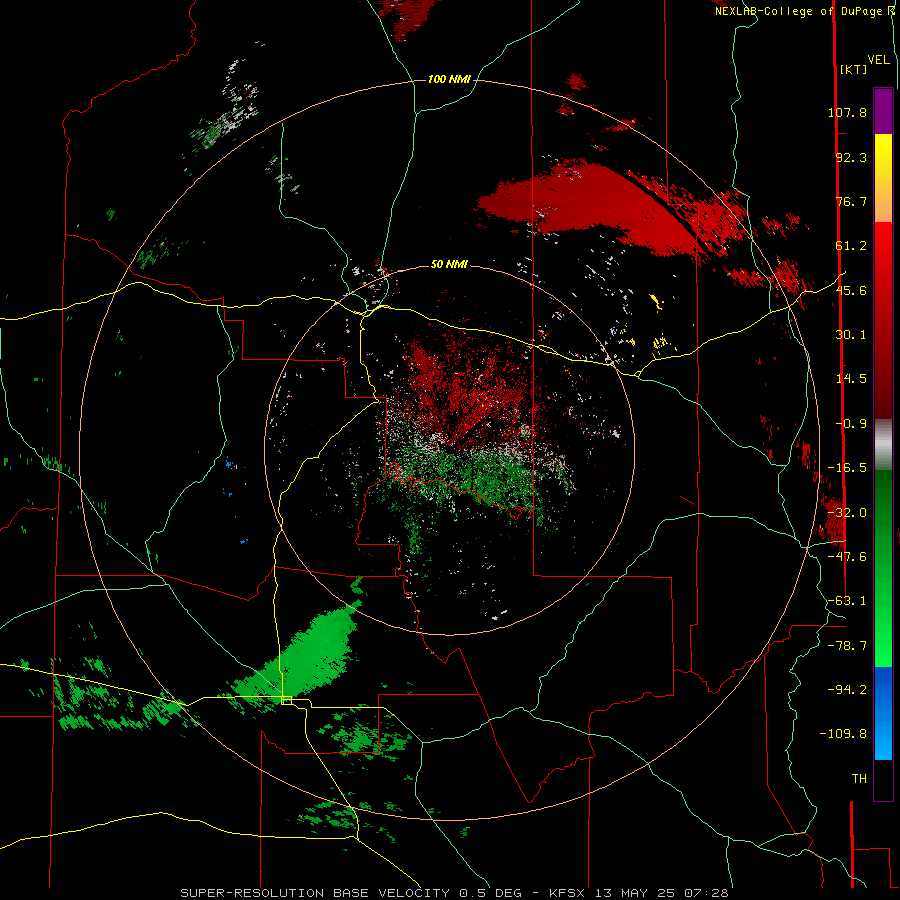
Task: Select the 45.6 legend value
Action: [x=851, y=290]
